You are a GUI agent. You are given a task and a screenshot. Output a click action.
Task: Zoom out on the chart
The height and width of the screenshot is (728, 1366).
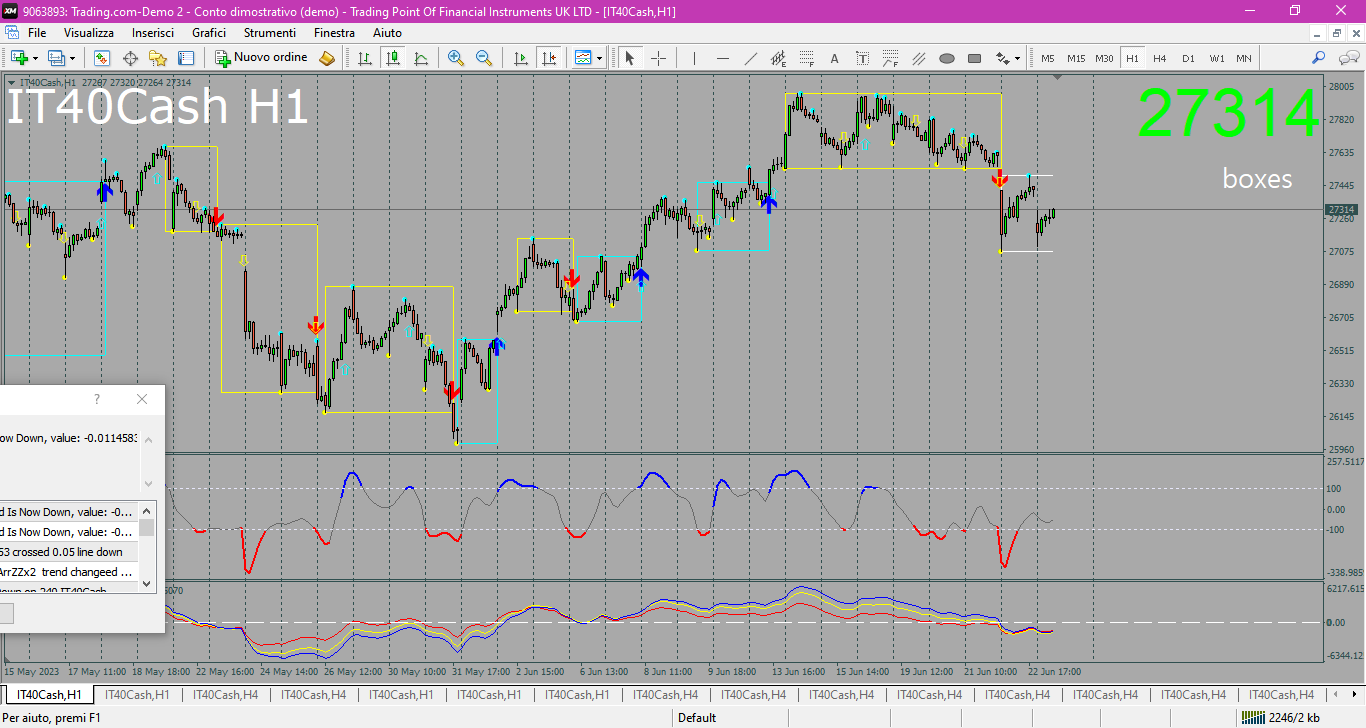pyautogui.click(x=484, y=58)
